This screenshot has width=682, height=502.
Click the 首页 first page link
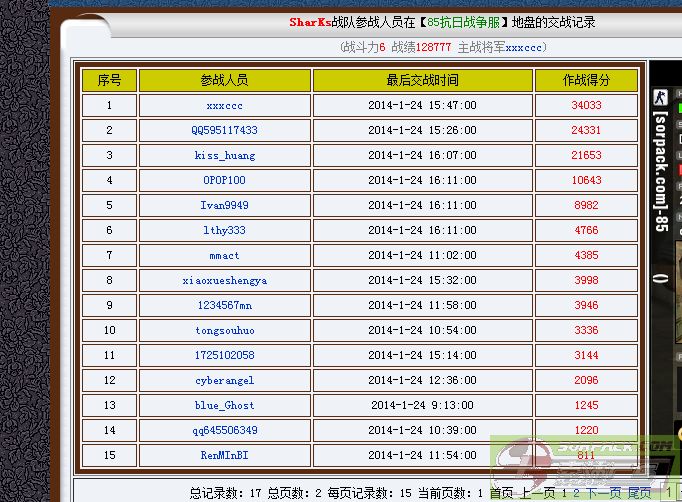[x=501, y=493]
